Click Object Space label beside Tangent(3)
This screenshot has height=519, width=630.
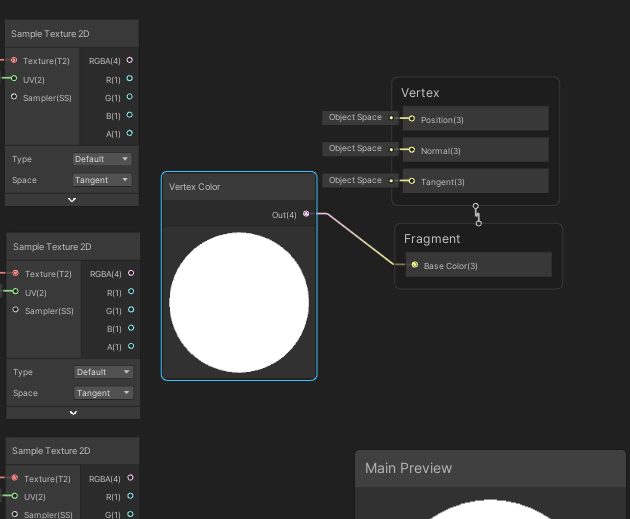[x=355, y=180]
